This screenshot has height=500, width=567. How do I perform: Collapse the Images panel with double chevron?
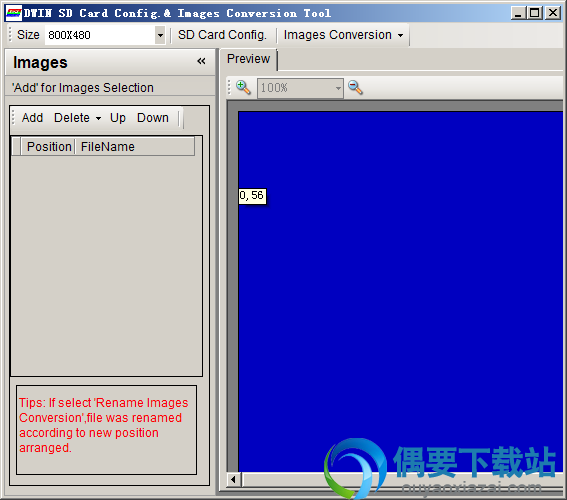click(x=201, y=61)
